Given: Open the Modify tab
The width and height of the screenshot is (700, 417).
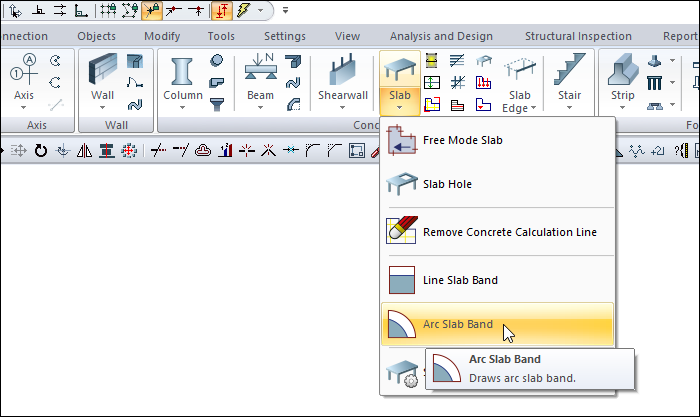Looking at the screenshot, I should point(162,36).
